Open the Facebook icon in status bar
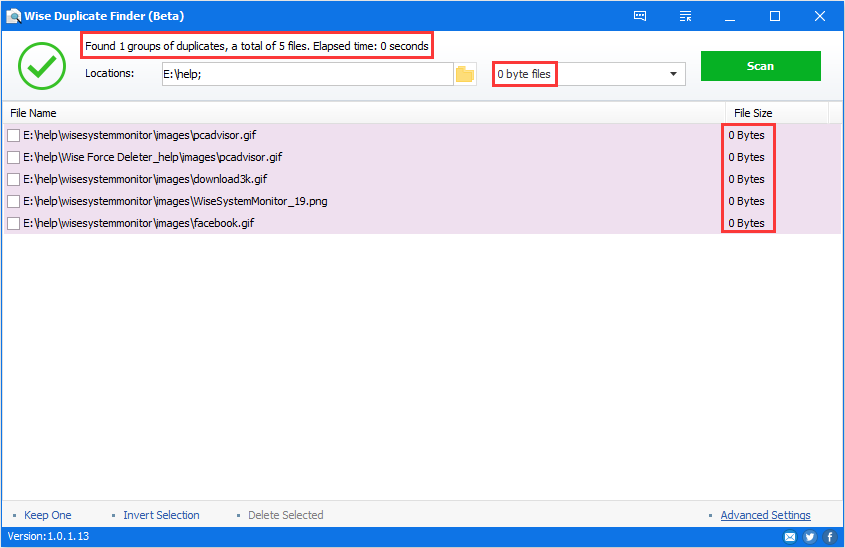Screen dimensions: 845x548 pyautogui.click(x=830, y=537)
